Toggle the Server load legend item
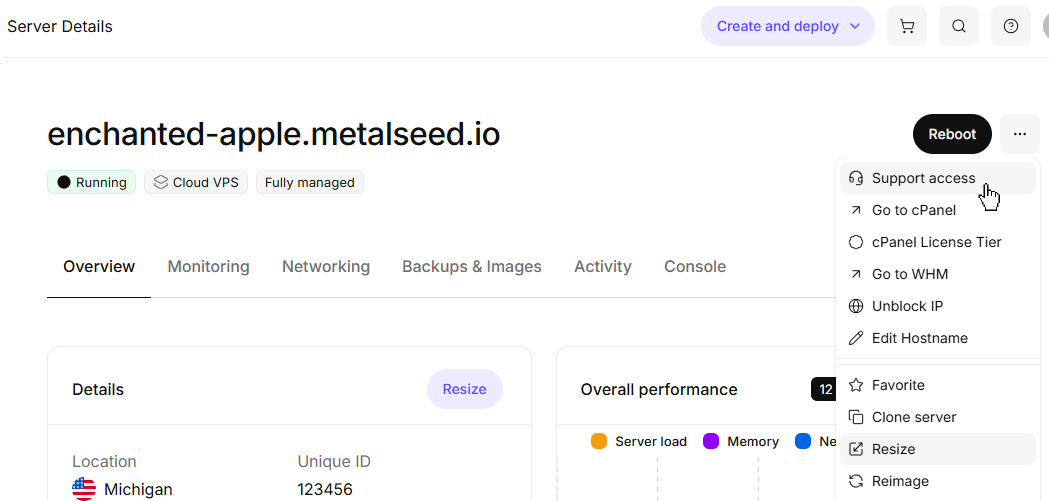Screen dimensions: 1049x501 pyautogui.click(x=640, y=441)
